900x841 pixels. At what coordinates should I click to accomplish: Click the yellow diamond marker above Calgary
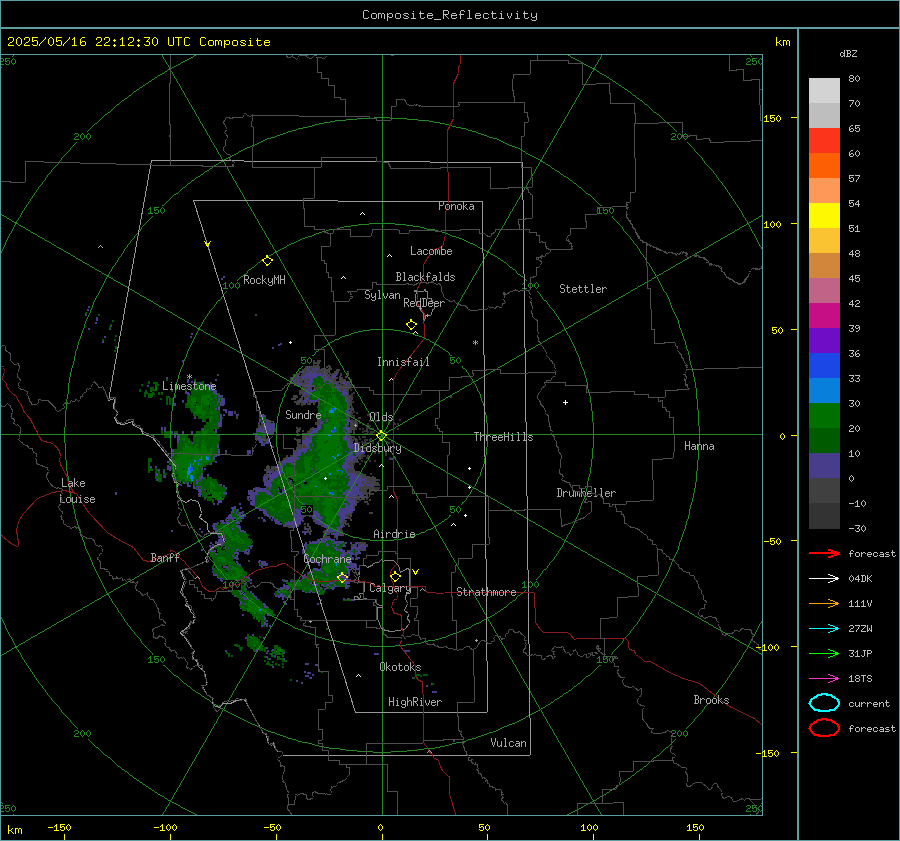[x=395, y=576]
